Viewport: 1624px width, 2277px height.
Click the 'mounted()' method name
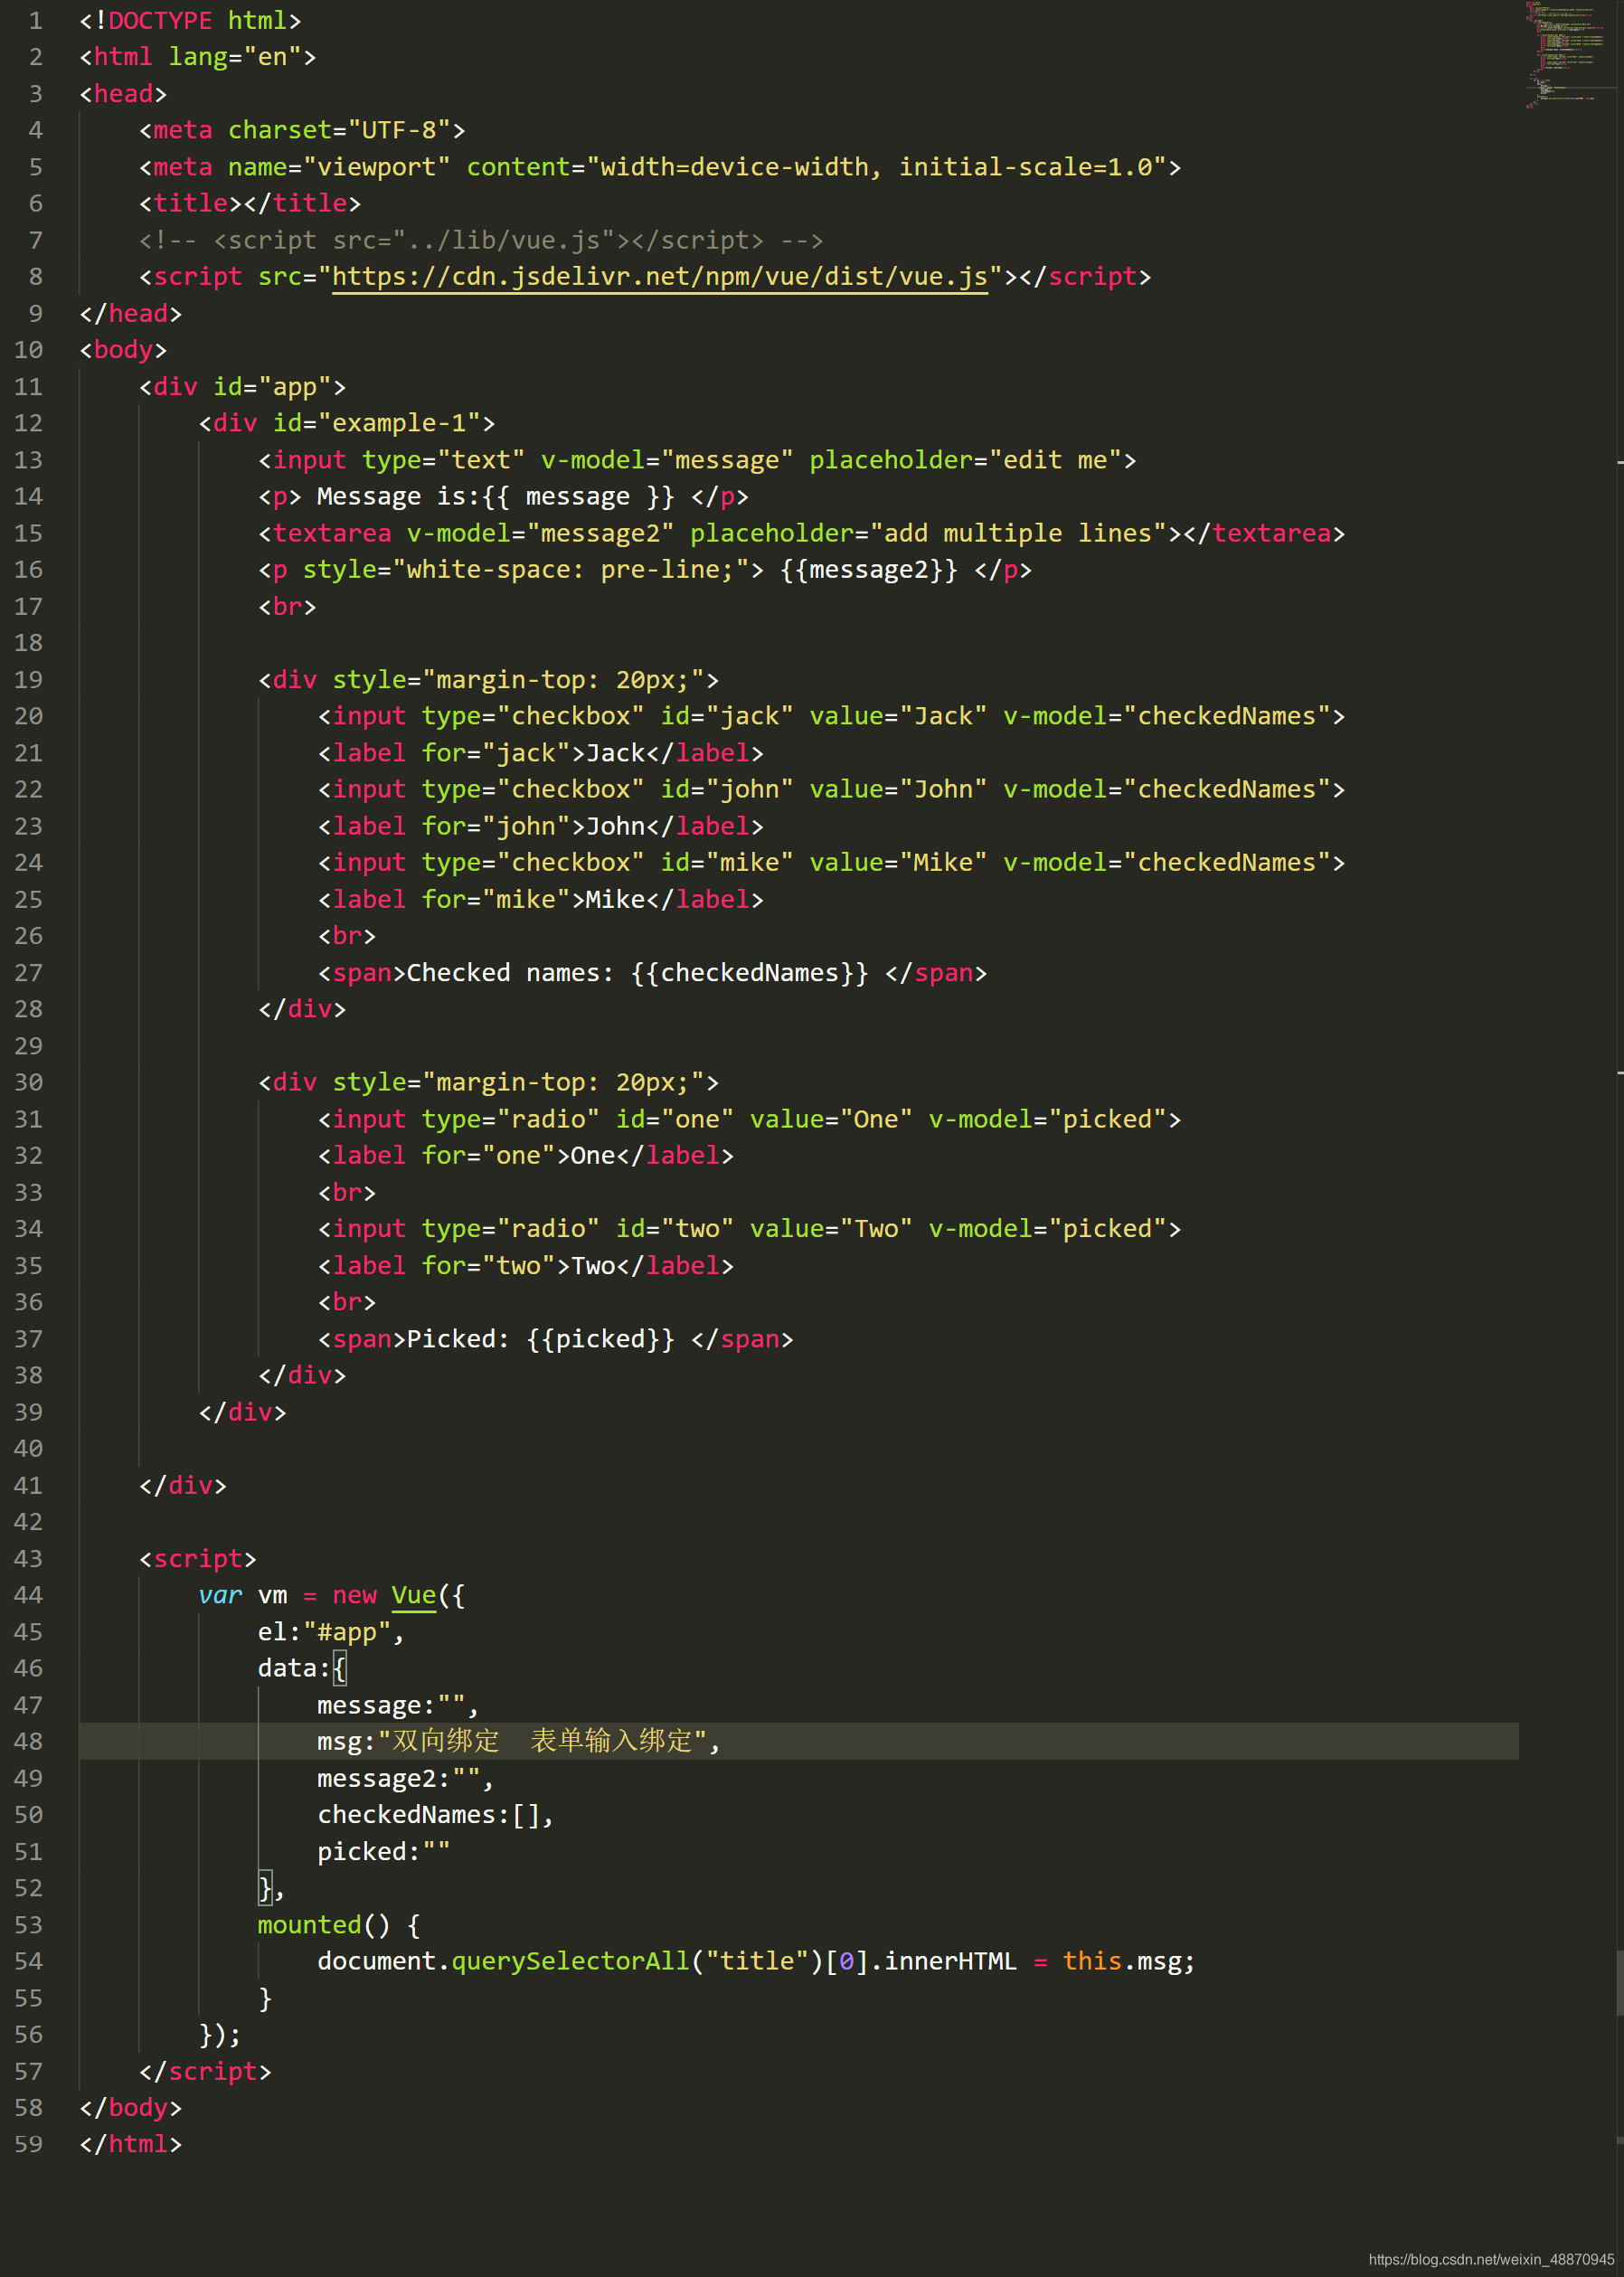pyautogui.click(x=324, y=1924)
